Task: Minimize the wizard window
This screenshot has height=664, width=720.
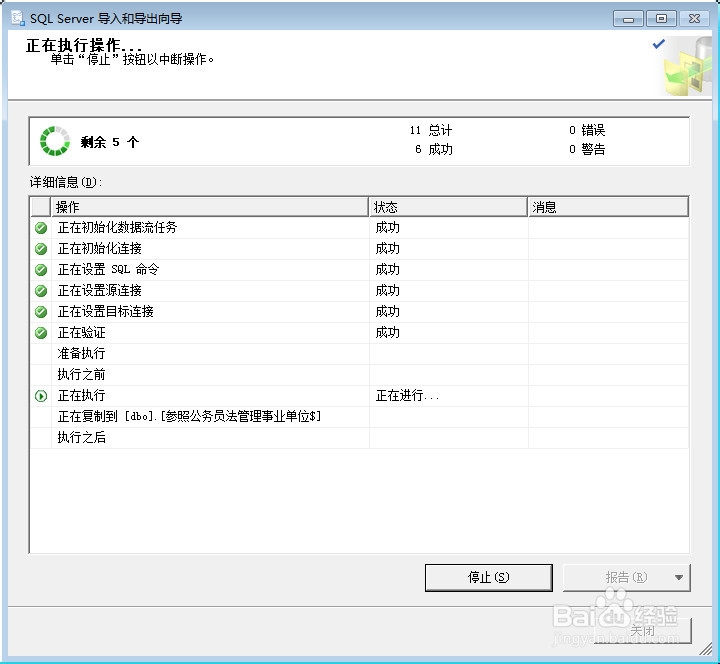Action: [628, 19]
